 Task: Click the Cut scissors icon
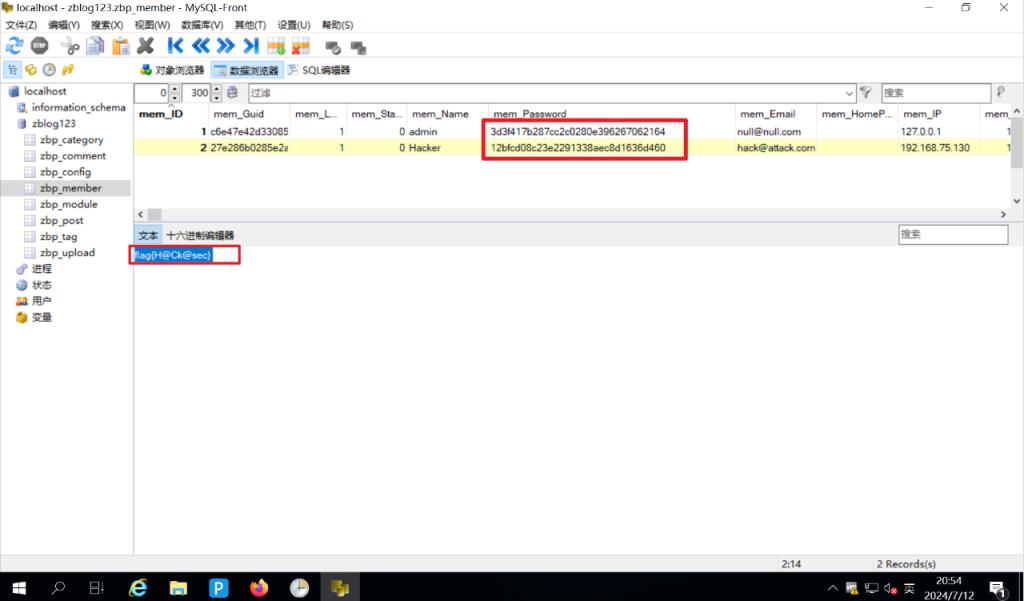point(69,46)
